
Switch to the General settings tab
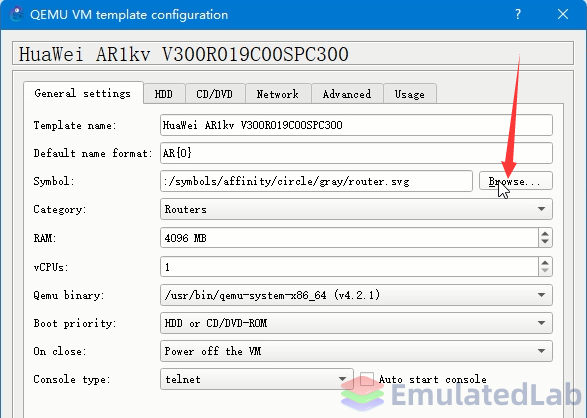click(x=83, y=93)
